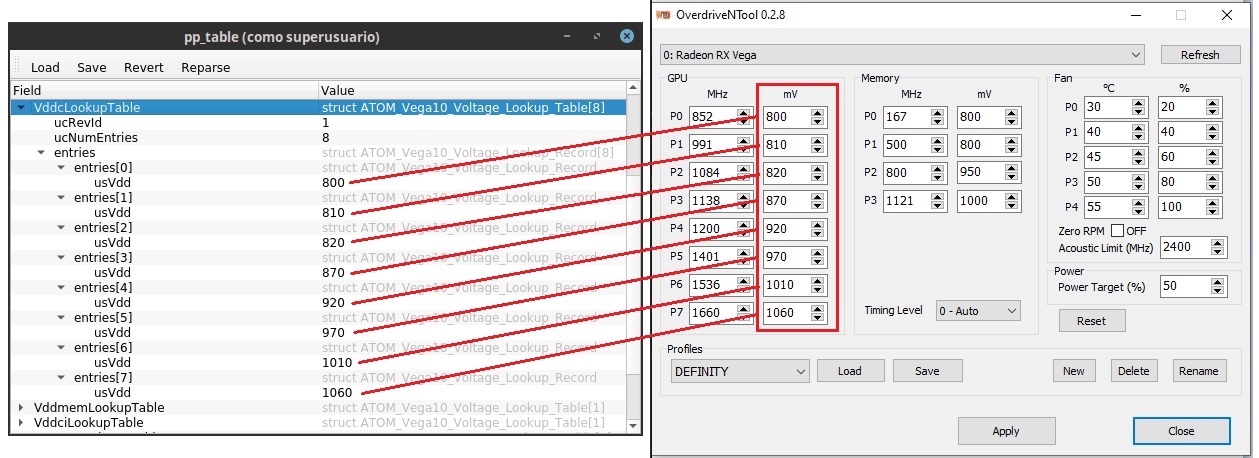Viewport: 1259px width, 458px height.
Task: Click the Delete profile button
Action: (x=1133, y=371)
